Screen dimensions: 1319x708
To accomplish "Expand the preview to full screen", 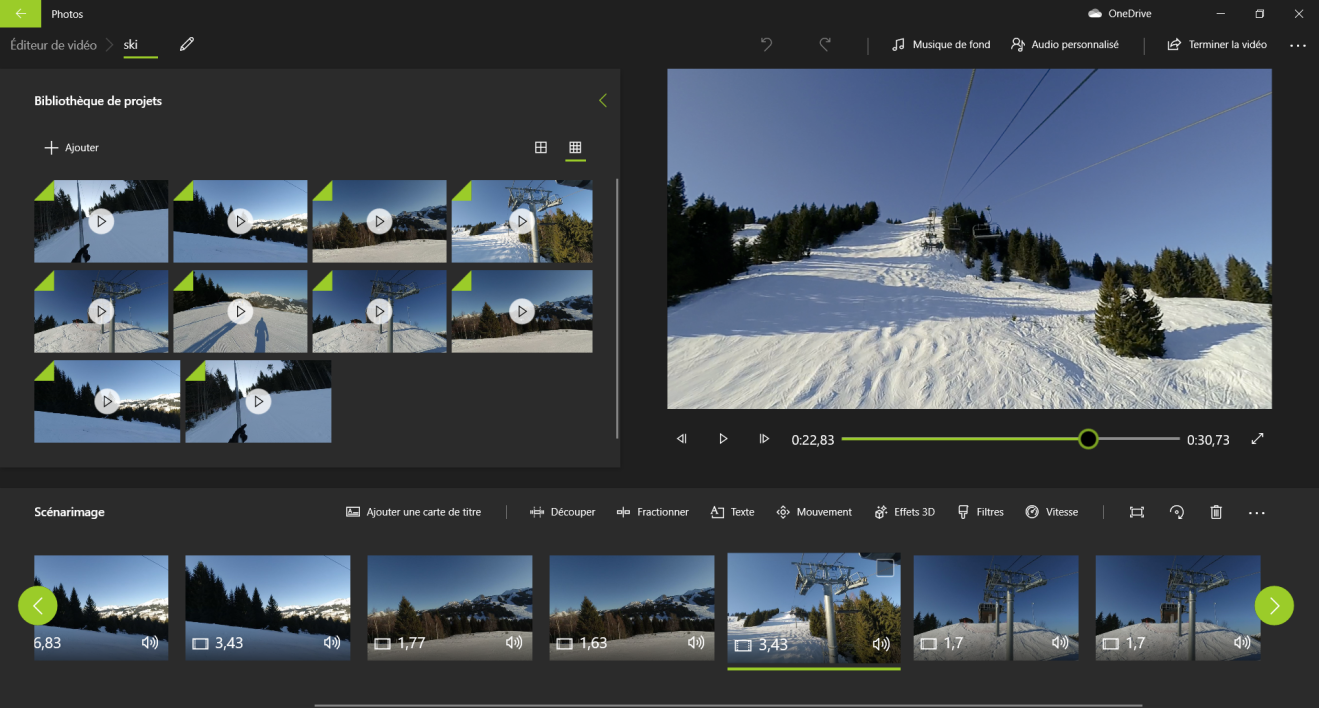I will coord(1258,439).
